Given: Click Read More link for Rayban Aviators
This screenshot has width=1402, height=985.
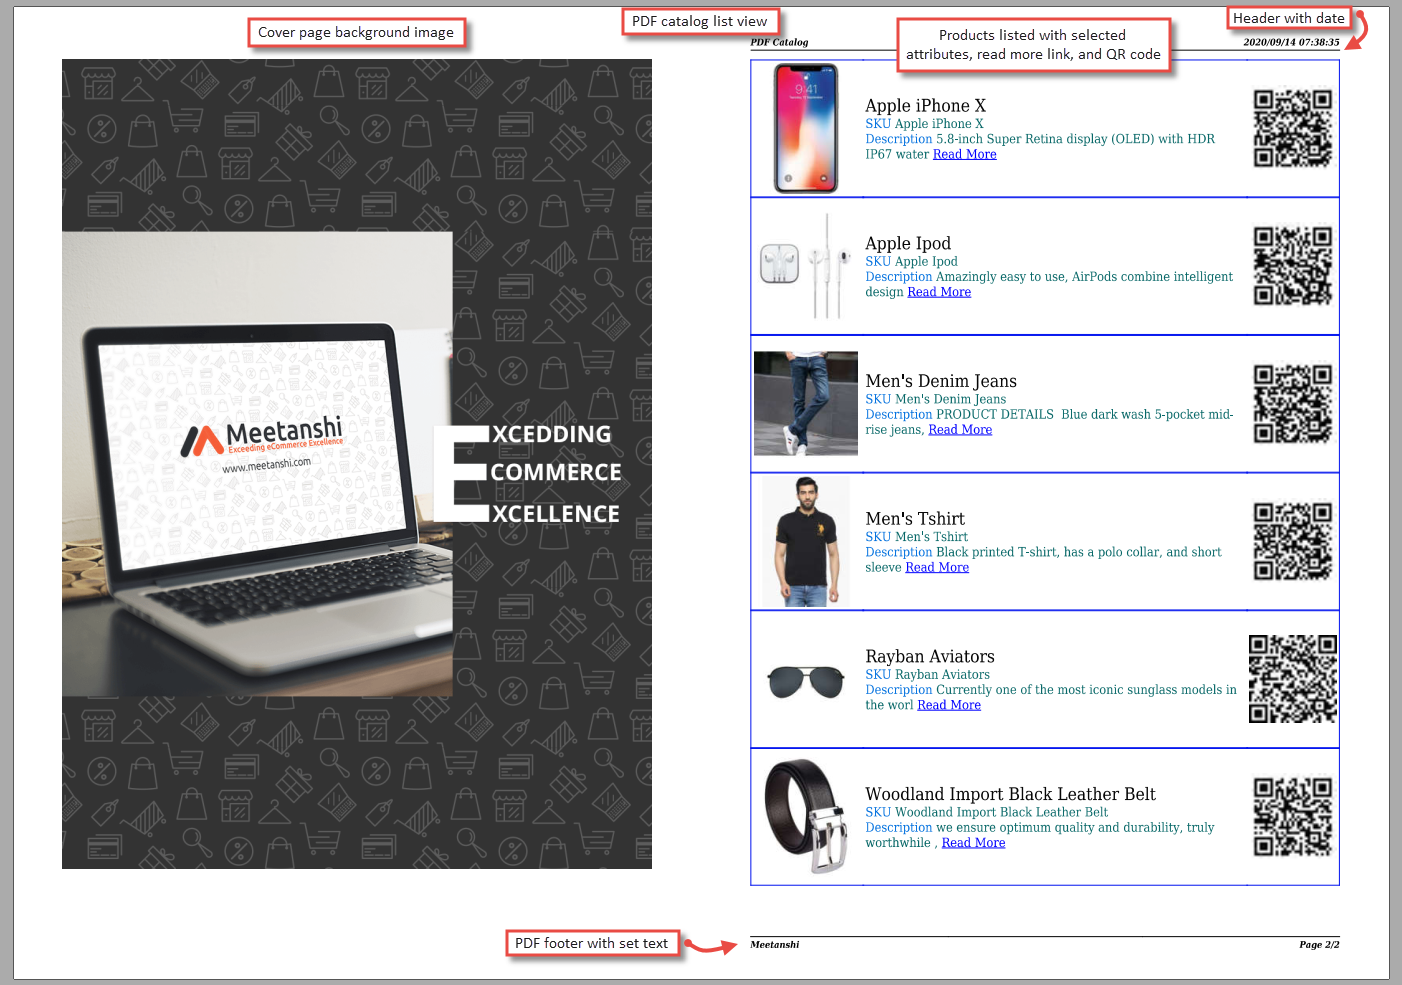Looking at the screenshot, I should pyautogui.click(x=949, y=705).
